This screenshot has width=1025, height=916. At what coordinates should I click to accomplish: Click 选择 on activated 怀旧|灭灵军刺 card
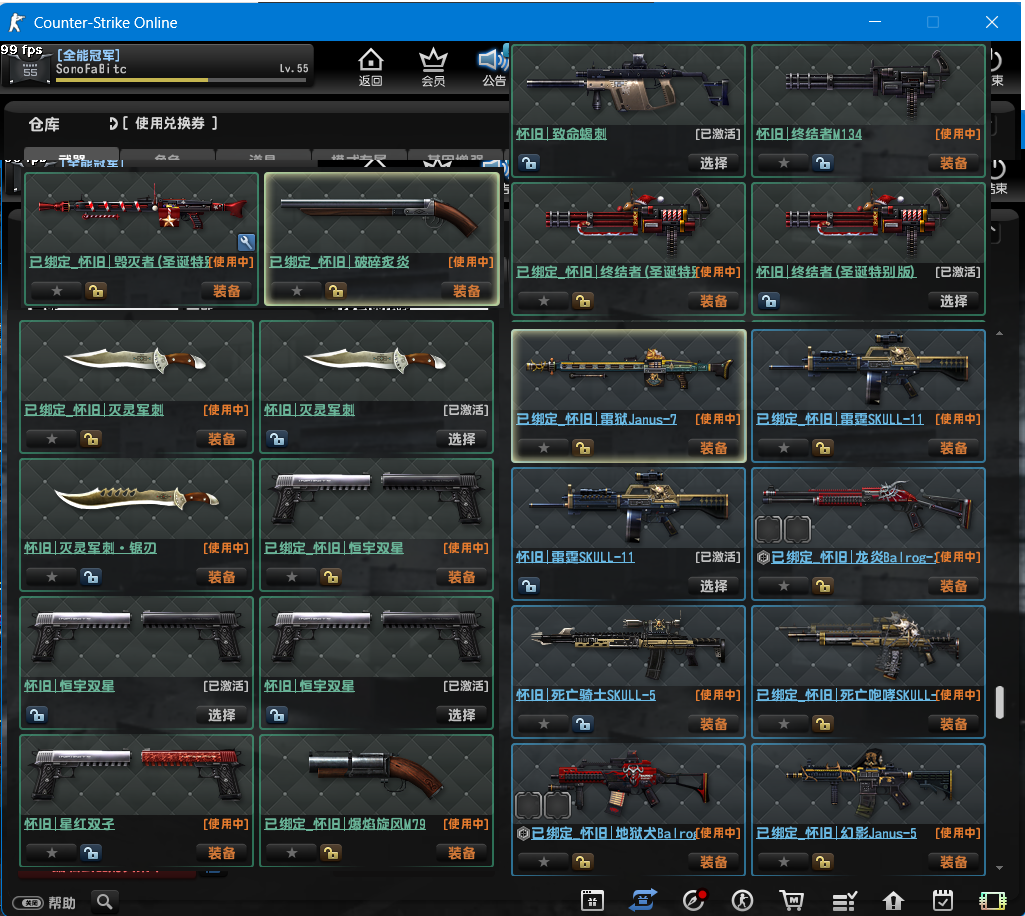tap(462, 439)
